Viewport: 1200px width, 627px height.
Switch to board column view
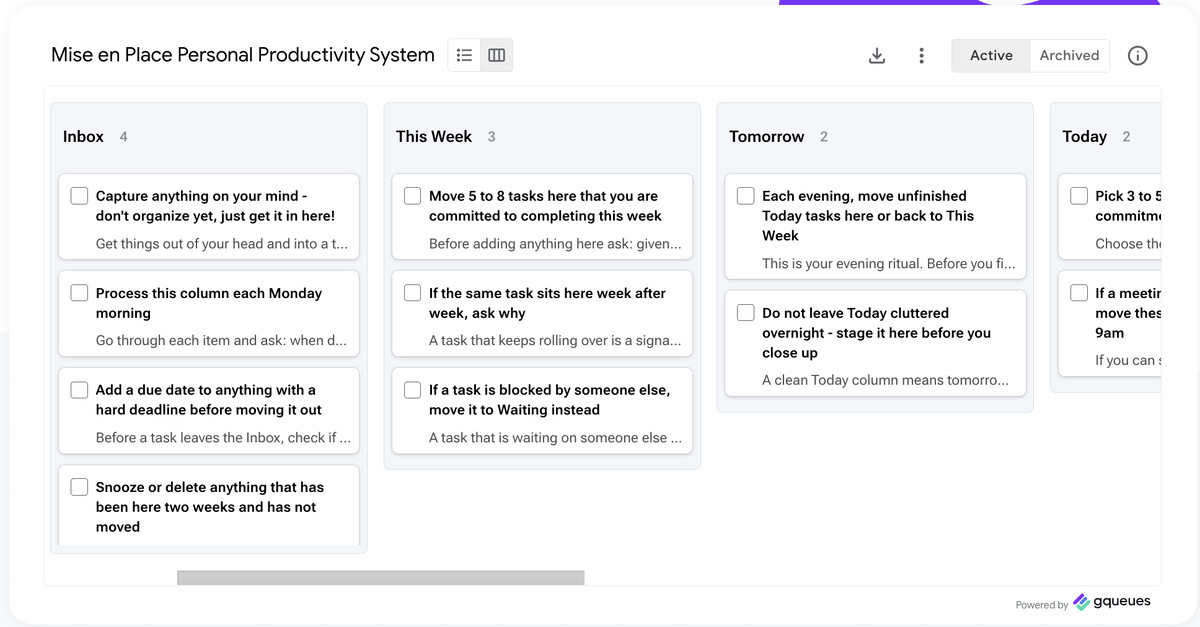[x=496, y=55]
